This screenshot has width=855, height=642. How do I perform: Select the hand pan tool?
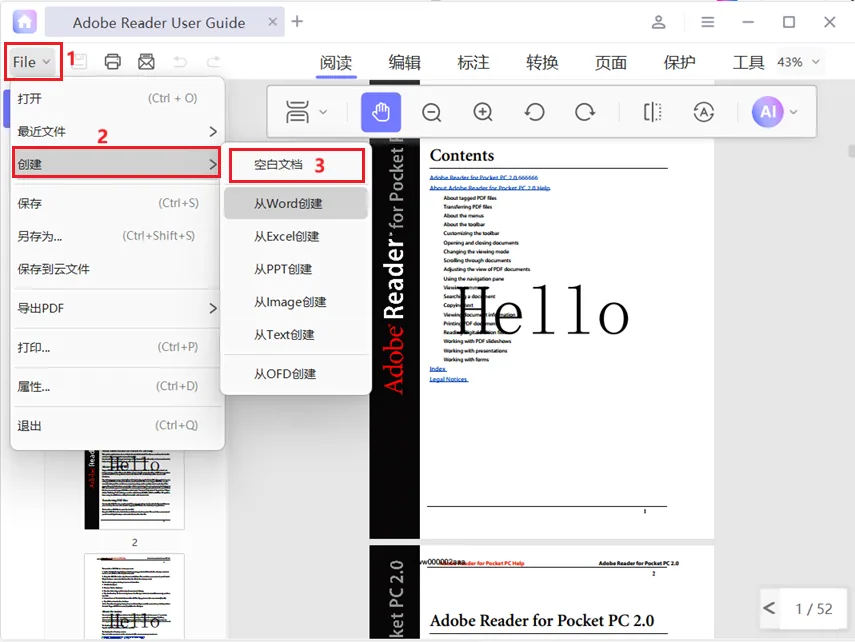[x=381, y=112]
